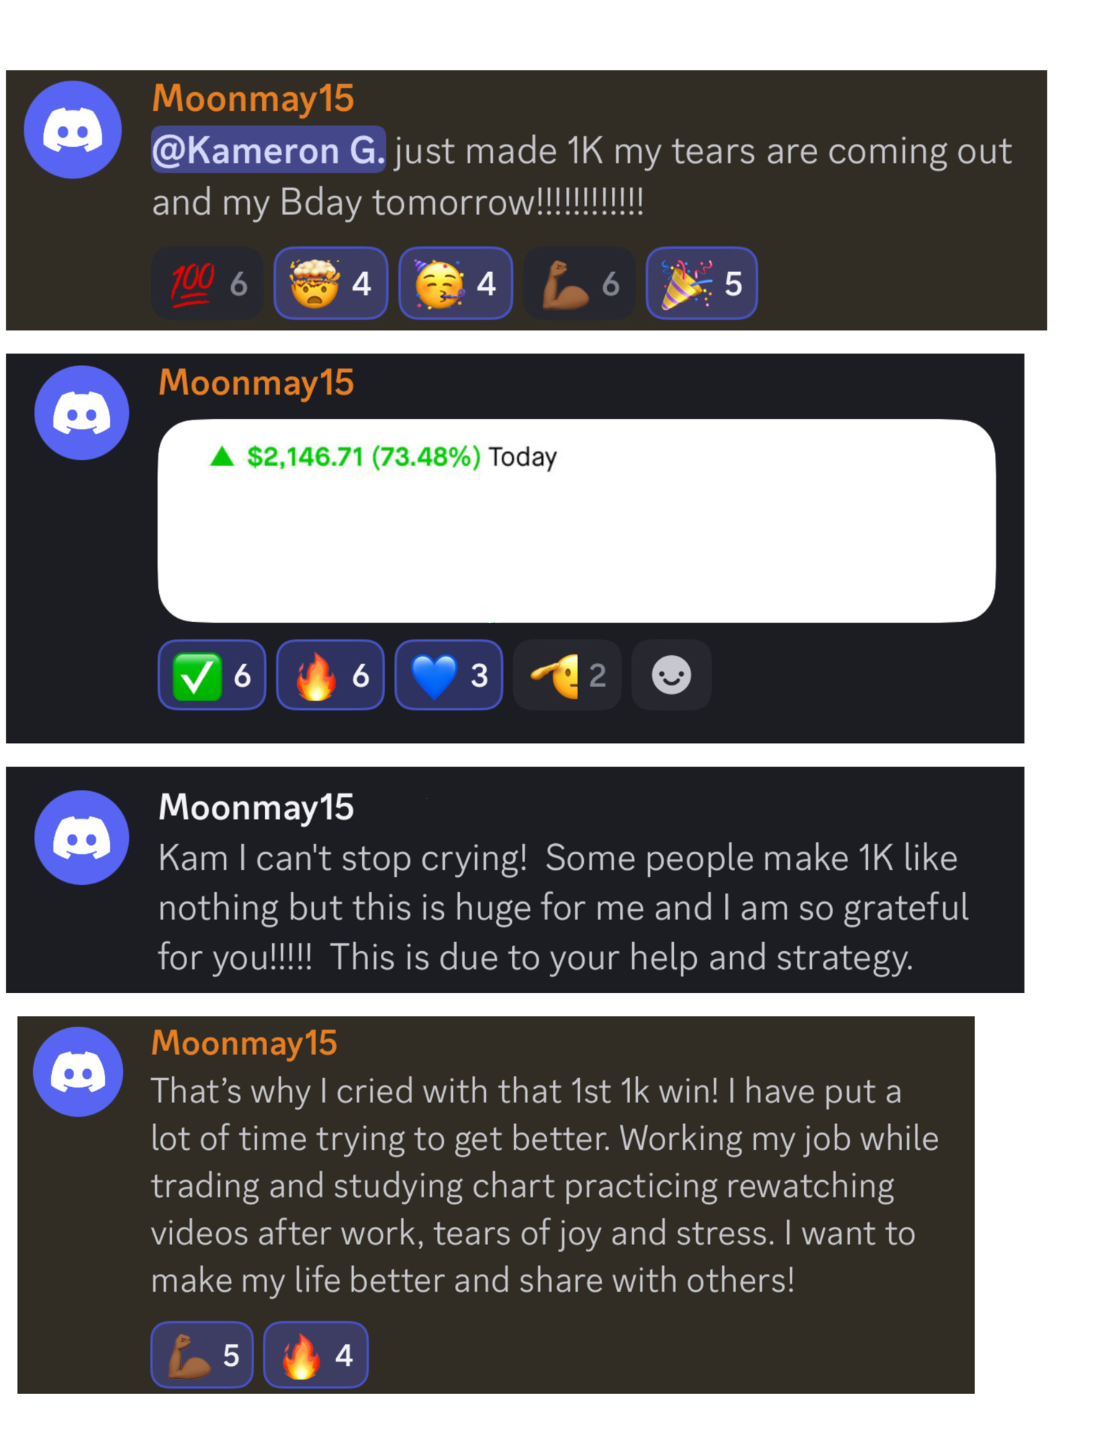Toggle the 100 emoji reaction
This screenshot has width=1113, height=1440.
(207, 284)
